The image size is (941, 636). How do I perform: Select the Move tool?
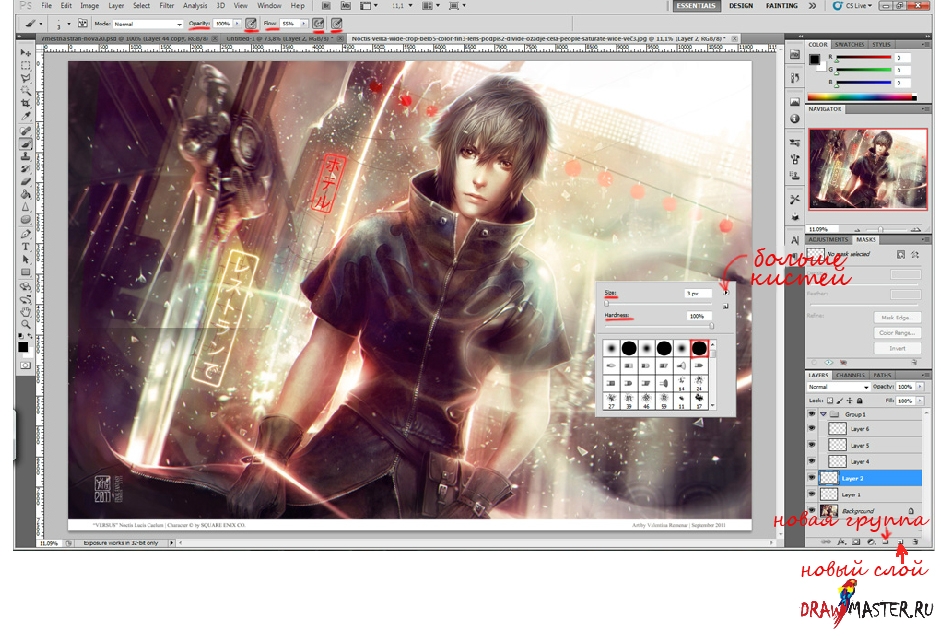tap(25, 53)
